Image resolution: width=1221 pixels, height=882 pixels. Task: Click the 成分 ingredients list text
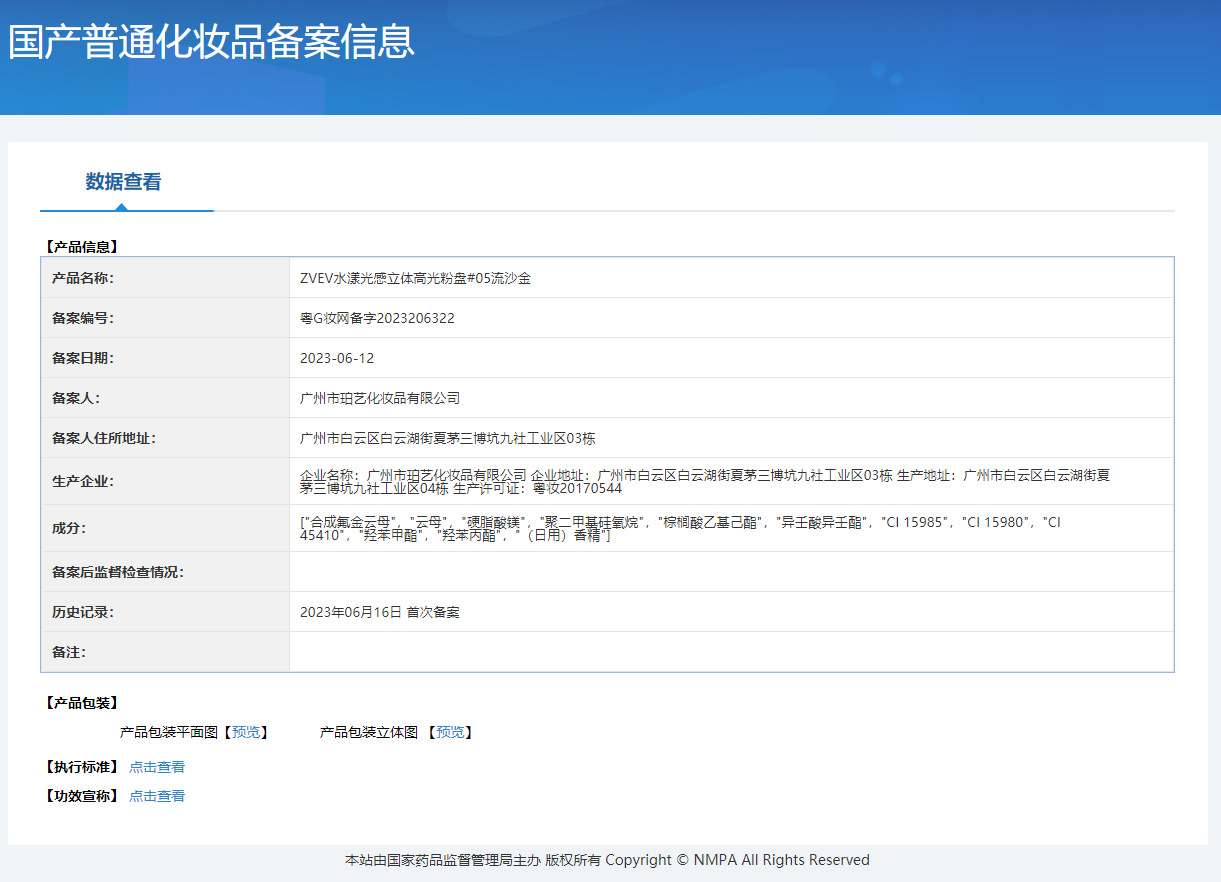coord(680,528)
